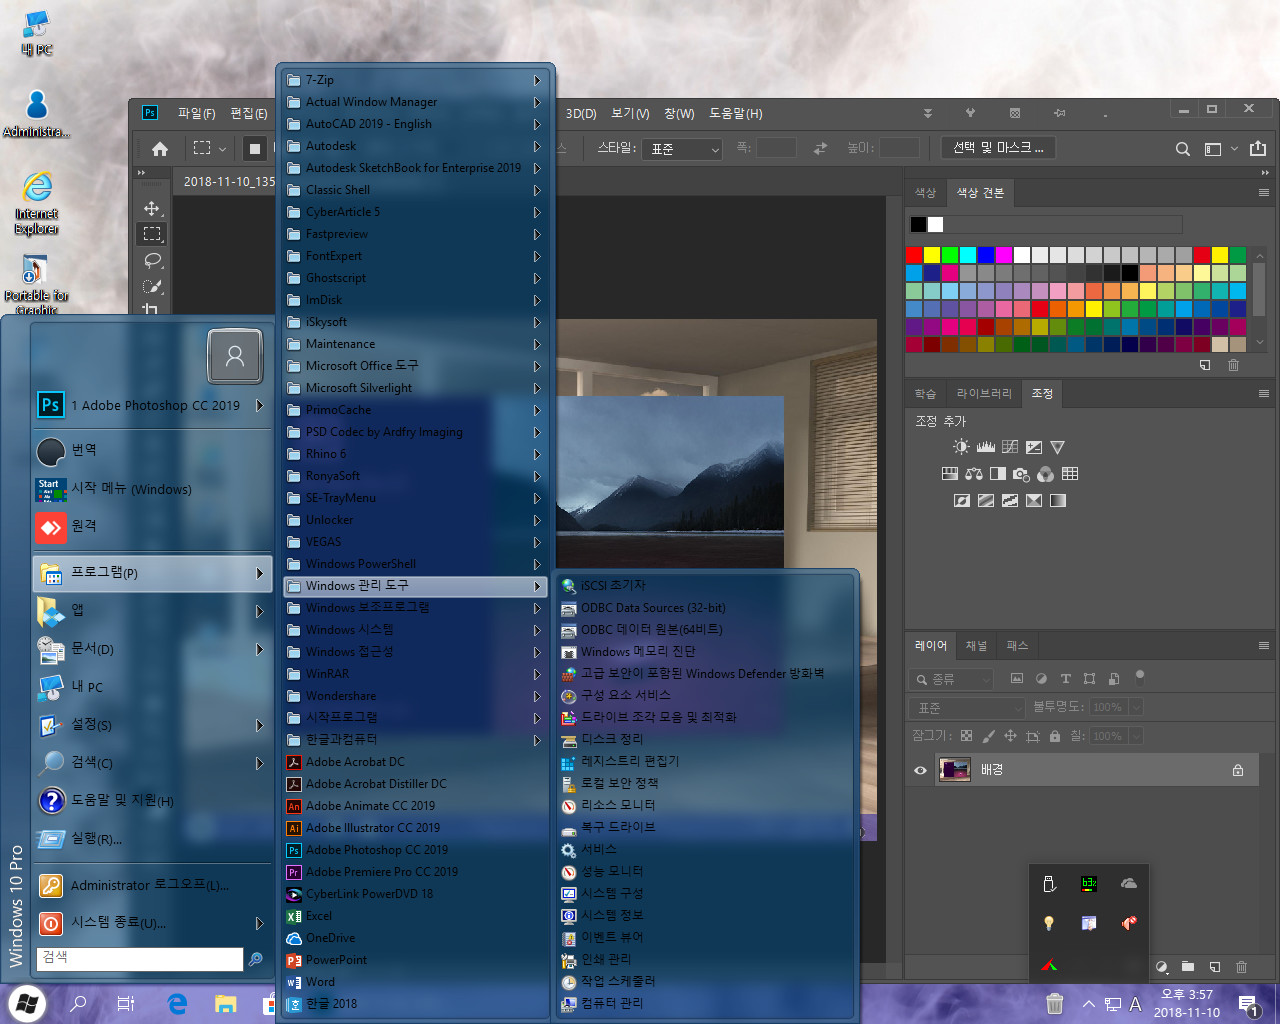Open 실행(R) from start menu

tap(152, 838)
